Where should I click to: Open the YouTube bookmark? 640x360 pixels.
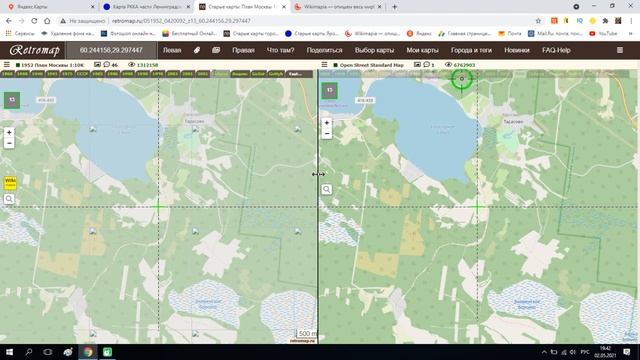(x=603, y=33)
